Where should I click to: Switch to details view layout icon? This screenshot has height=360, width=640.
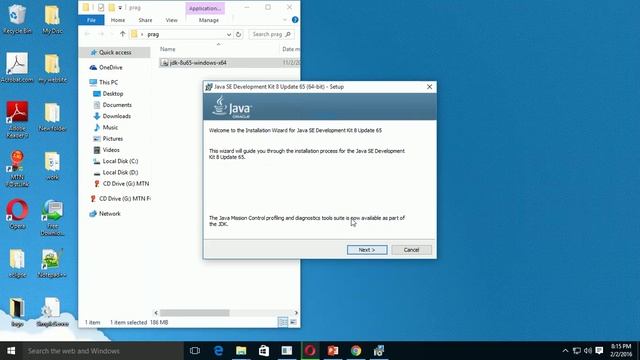[x=282, y=322]
